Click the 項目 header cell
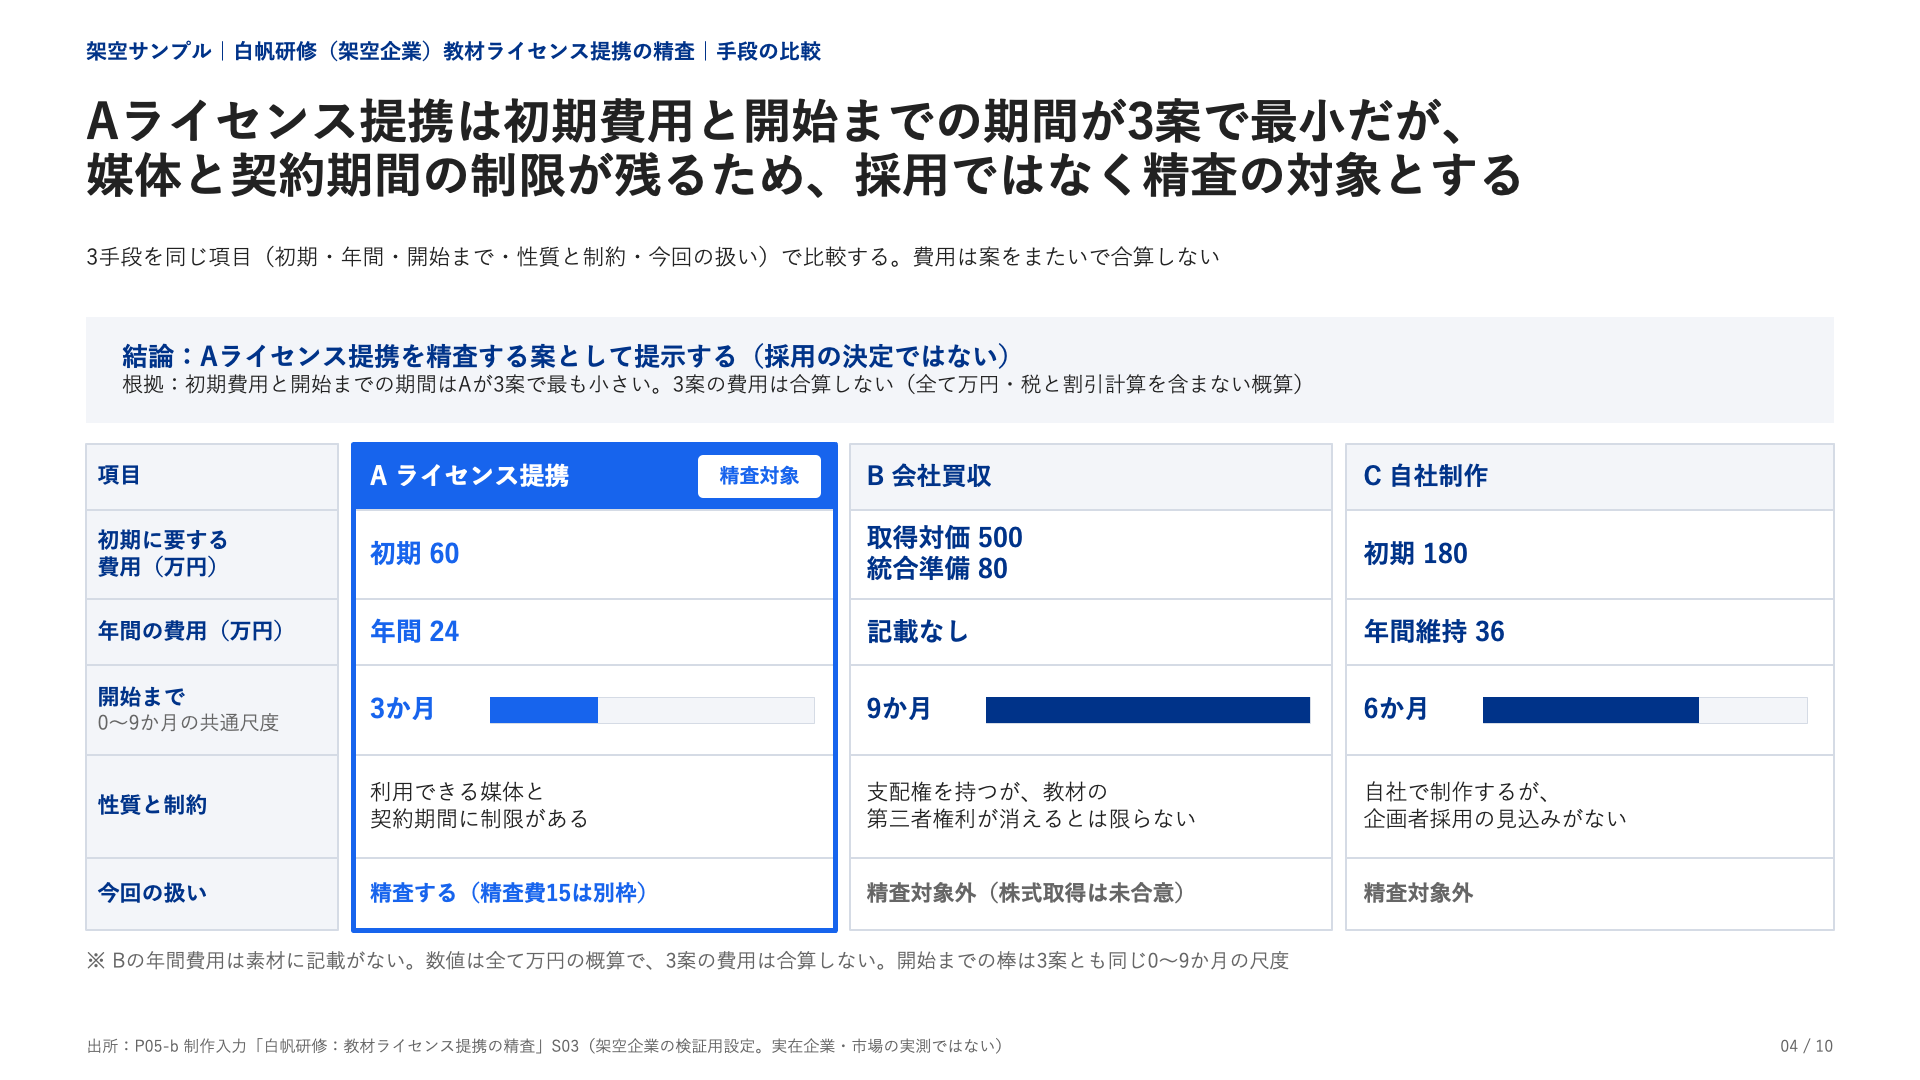Image resolution: width=1920 pixels, height=1080 pixels. click(212, 476)
